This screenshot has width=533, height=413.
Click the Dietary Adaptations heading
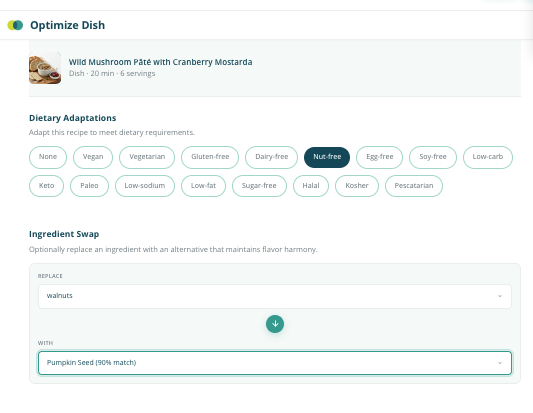[73, 118]
